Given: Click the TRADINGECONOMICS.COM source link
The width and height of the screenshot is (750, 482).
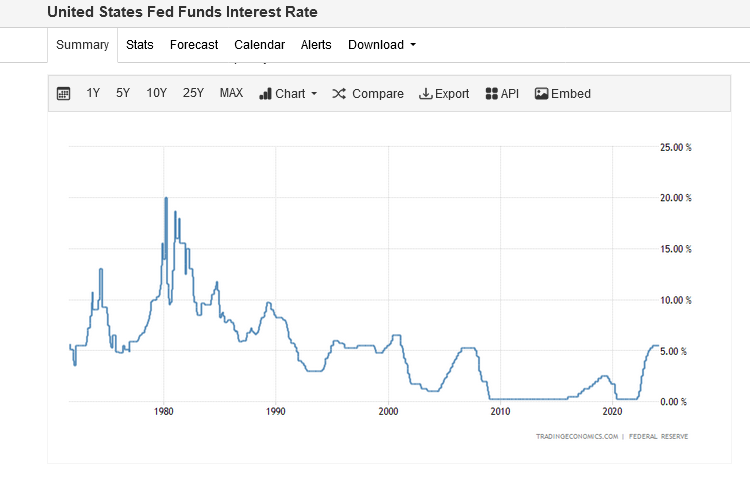Looking at the screenshot, I should [576, 437].
